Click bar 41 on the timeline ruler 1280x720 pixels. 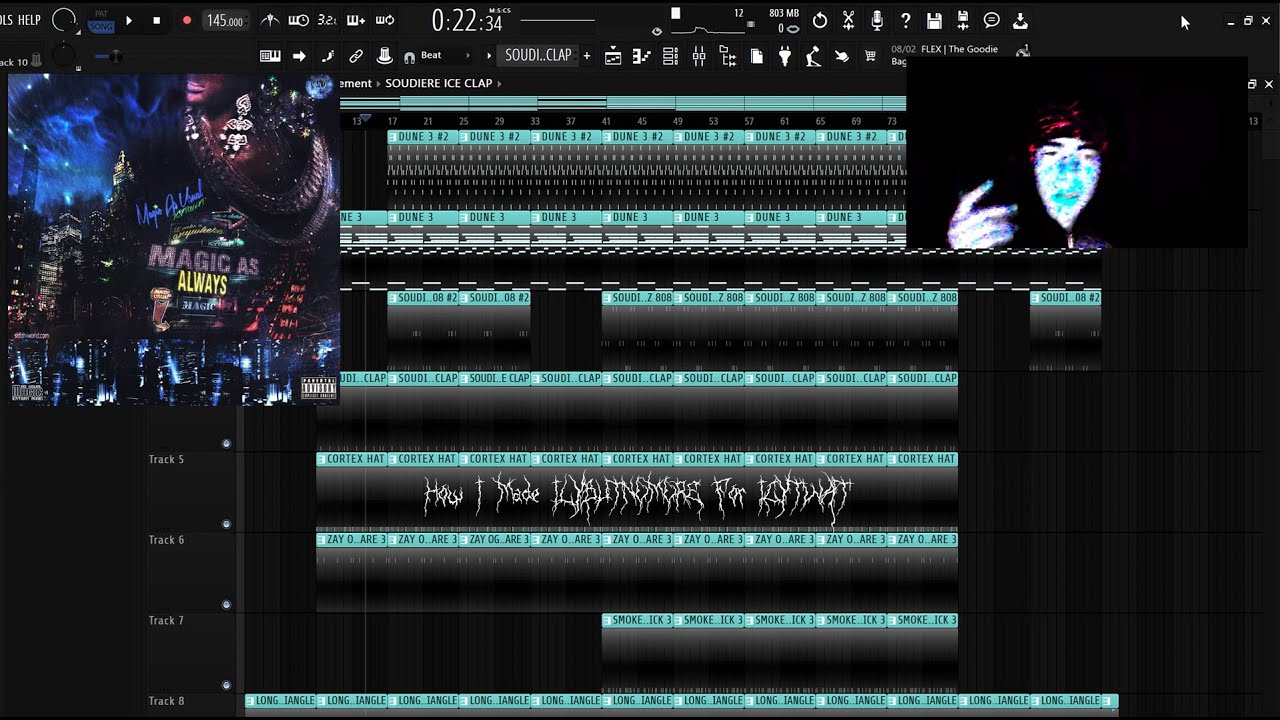[606, 121]
